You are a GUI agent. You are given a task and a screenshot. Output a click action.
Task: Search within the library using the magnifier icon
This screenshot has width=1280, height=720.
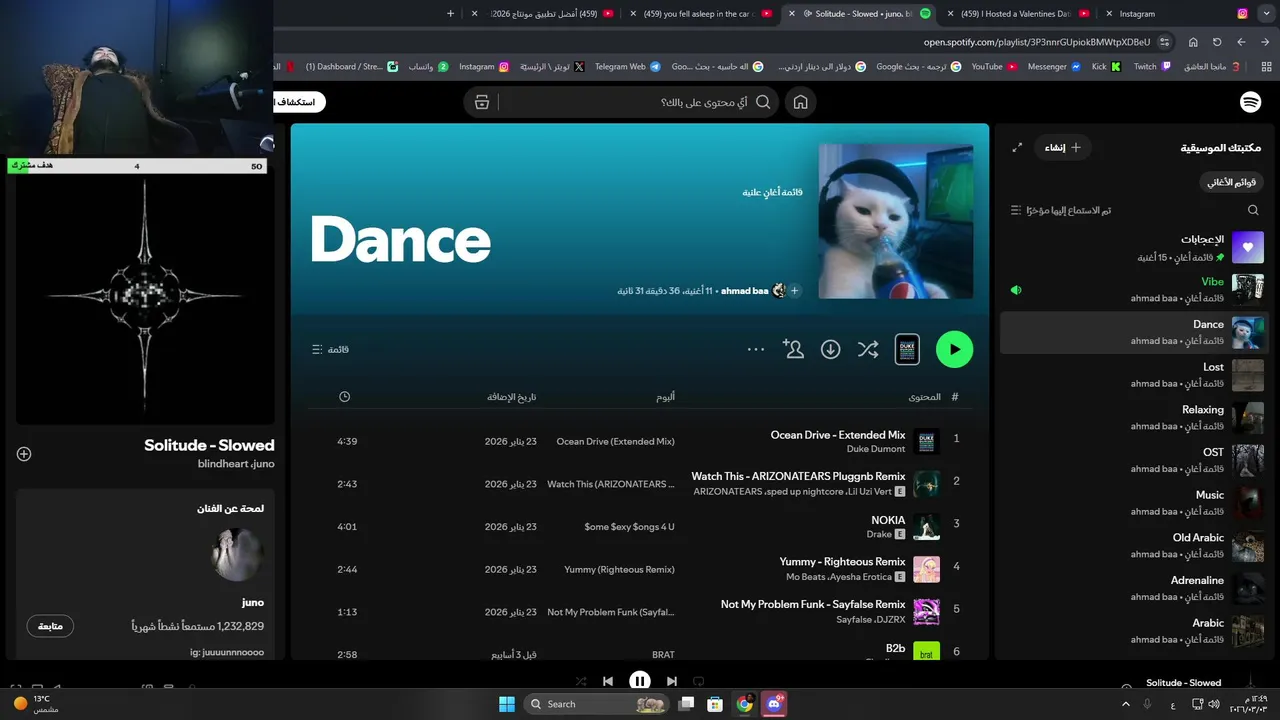pyautogui.click(x=1253, y=210)
